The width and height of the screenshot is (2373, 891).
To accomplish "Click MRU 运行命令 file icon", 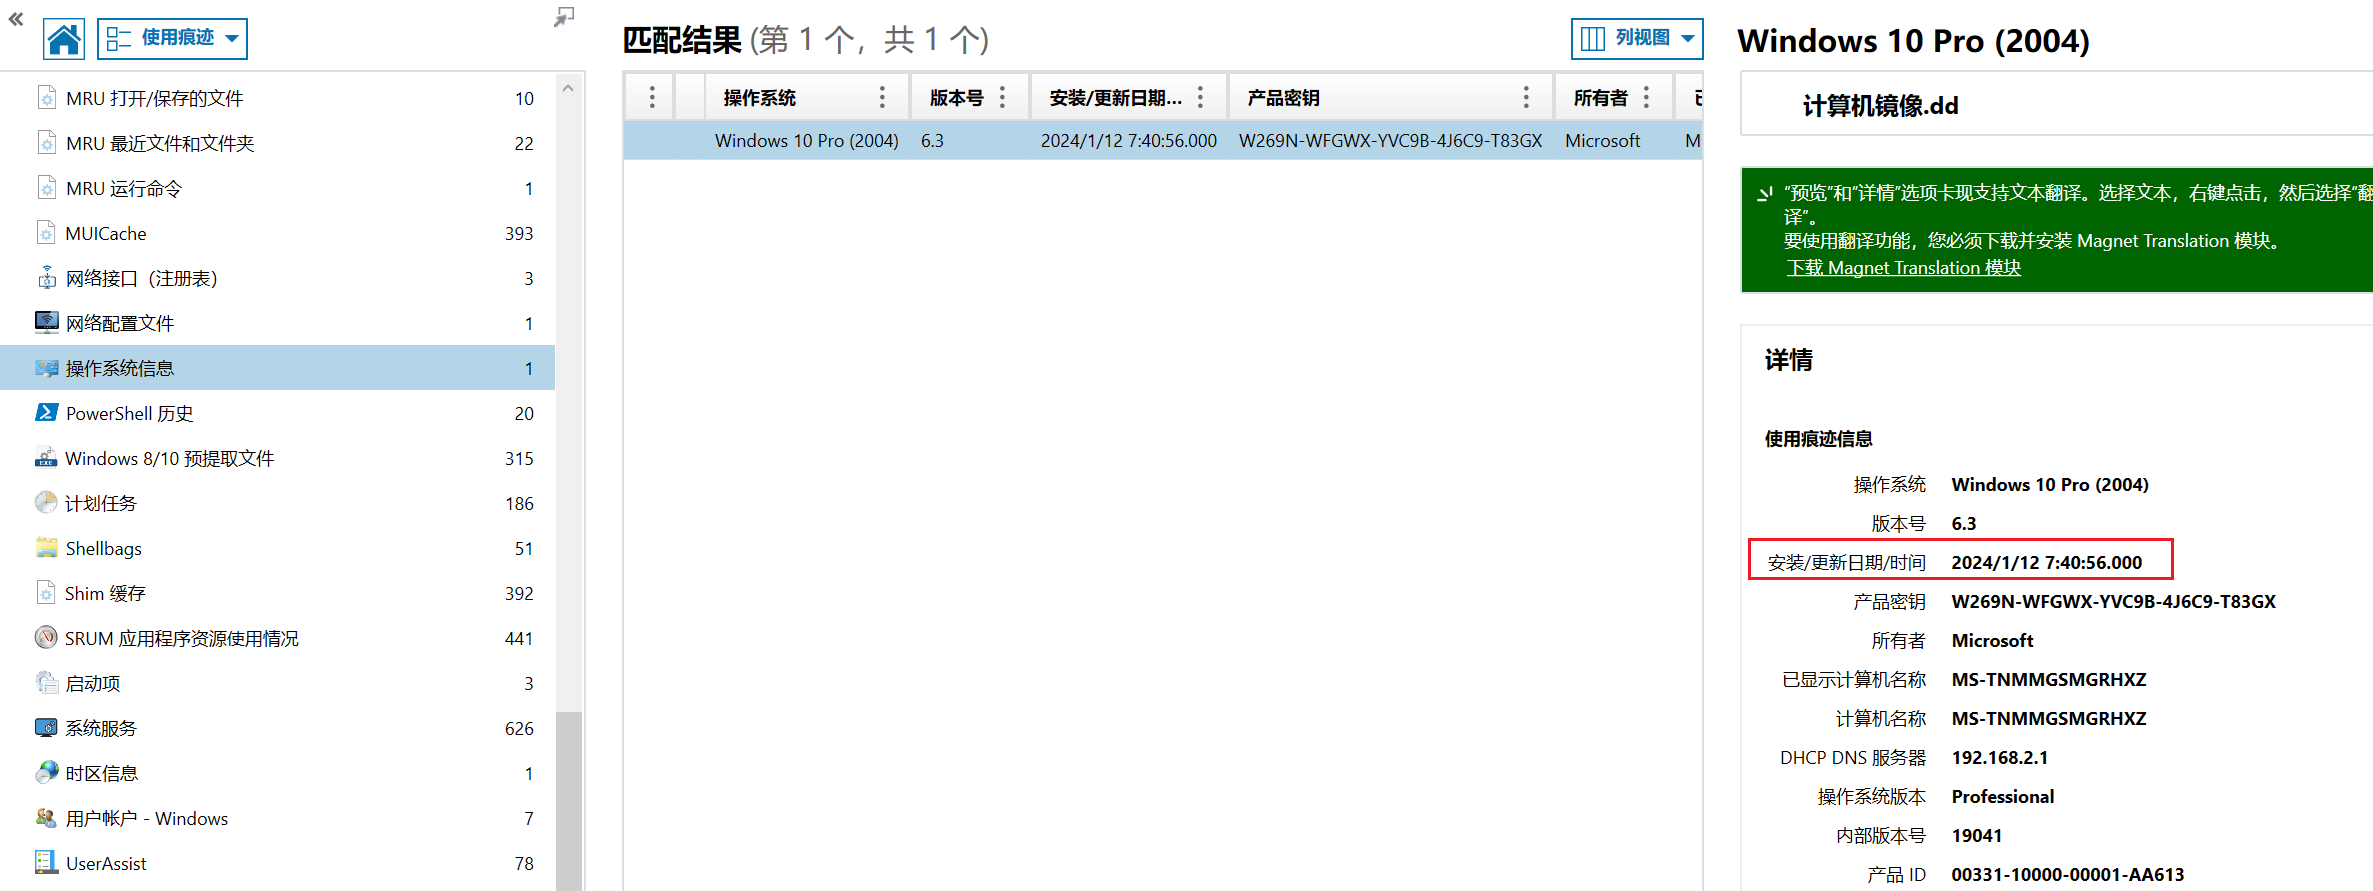I will [46, 188].
